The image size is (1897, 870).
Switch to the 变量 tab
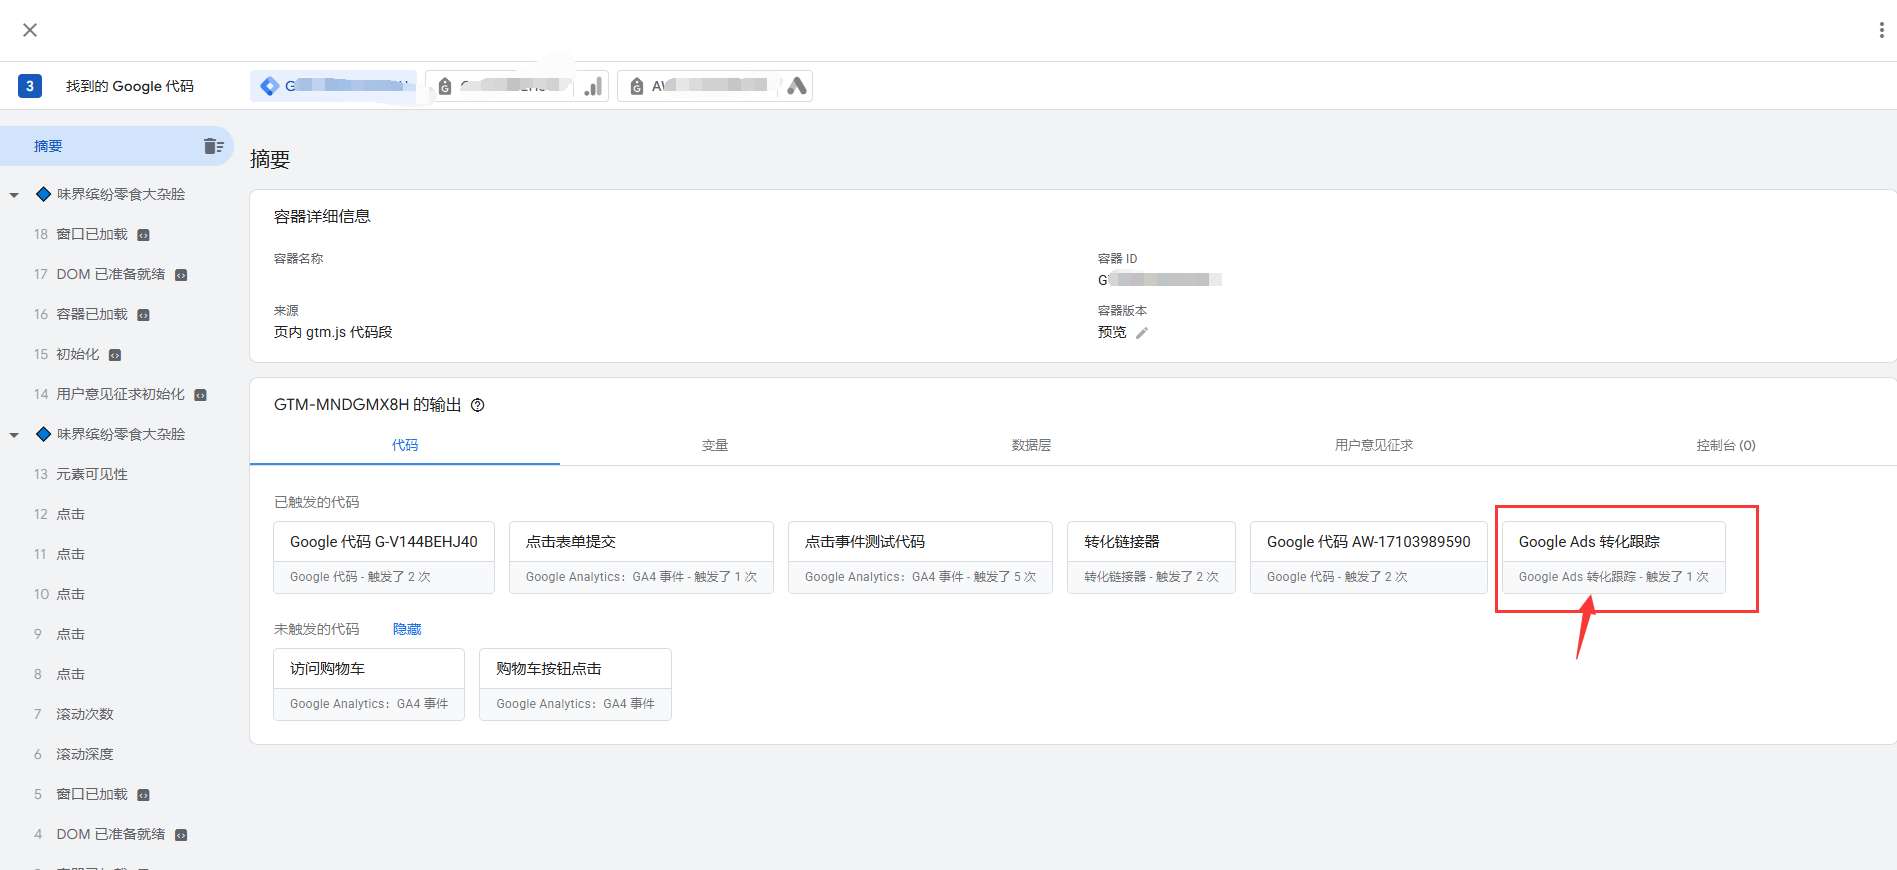click(x=714, y=445)
